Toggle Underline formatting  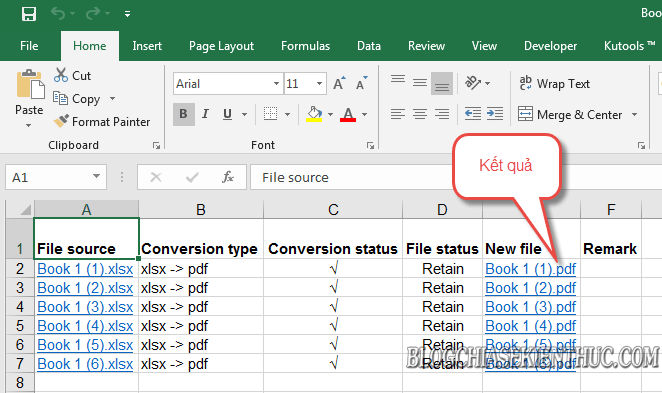tap(228, 114)
